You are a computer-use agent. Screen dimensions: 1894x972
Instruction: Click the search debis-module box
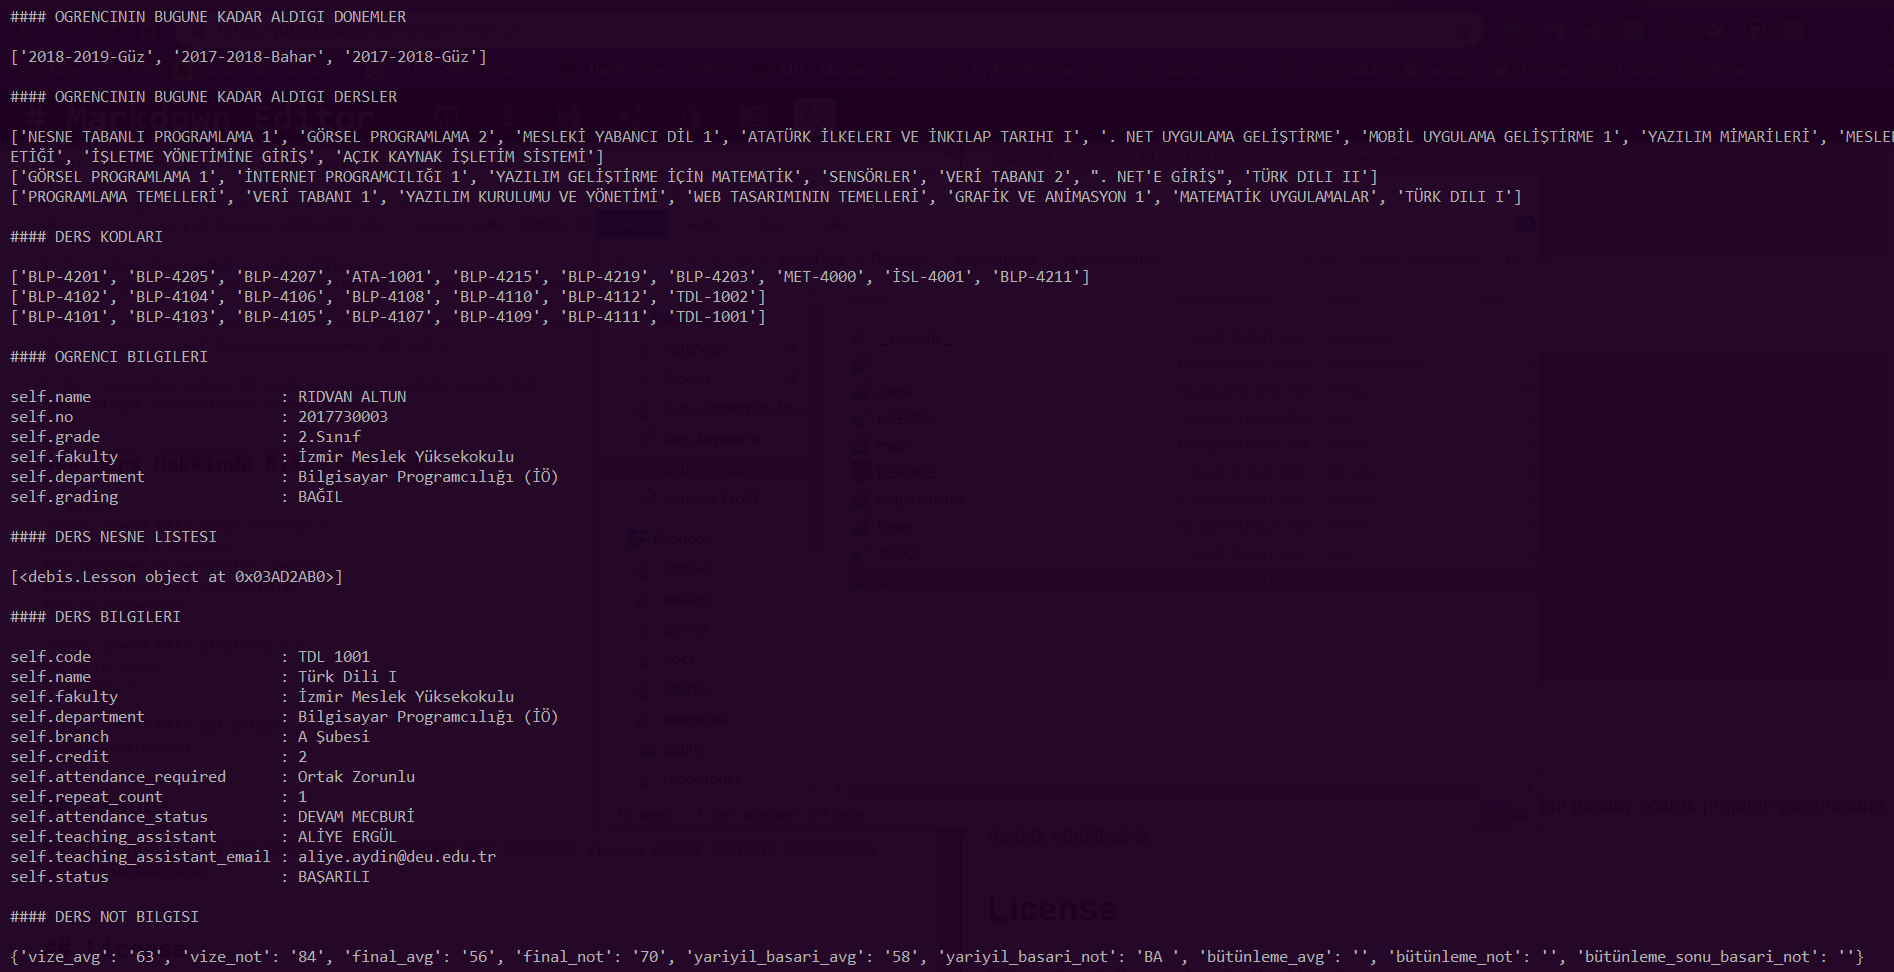tap(1432, 259)
